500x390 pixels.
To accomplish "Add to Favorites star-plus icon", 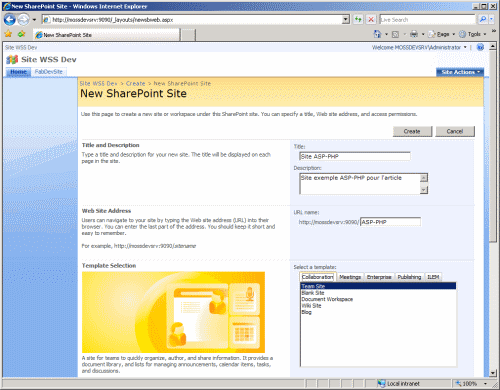I will pos(22,34).
